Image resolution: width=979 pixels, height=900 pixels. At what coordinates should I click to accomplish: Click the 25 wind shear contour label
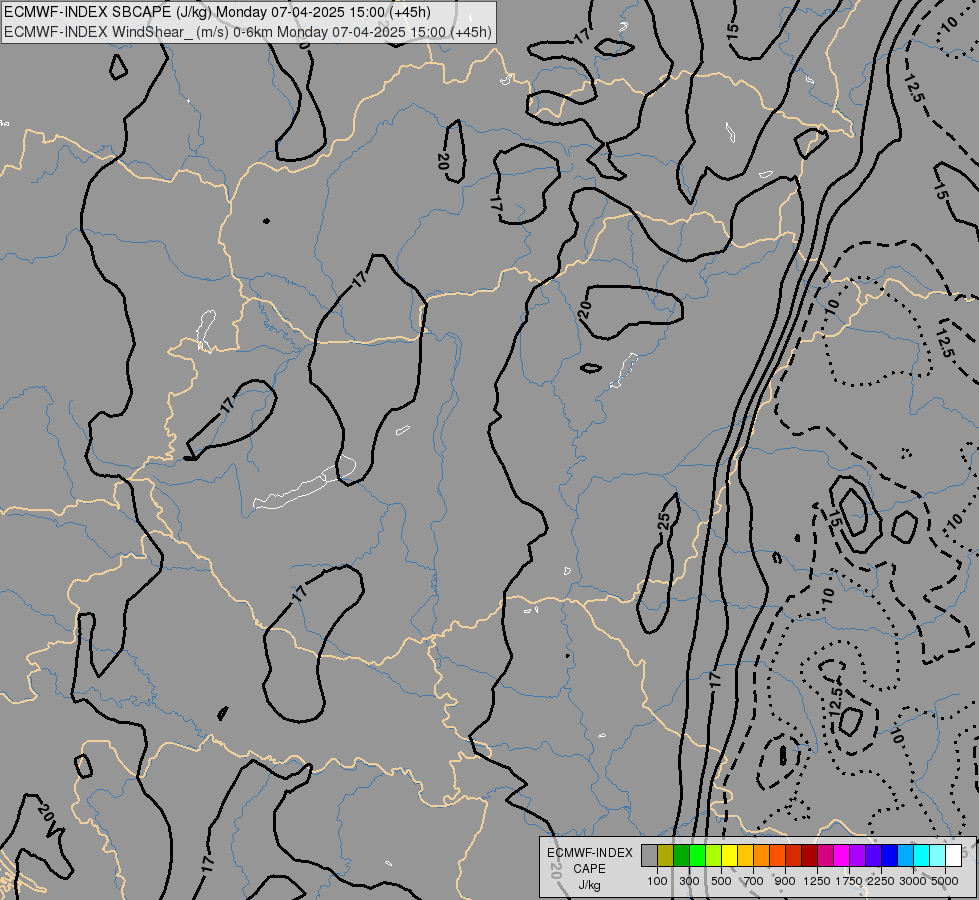click(666, 520)
